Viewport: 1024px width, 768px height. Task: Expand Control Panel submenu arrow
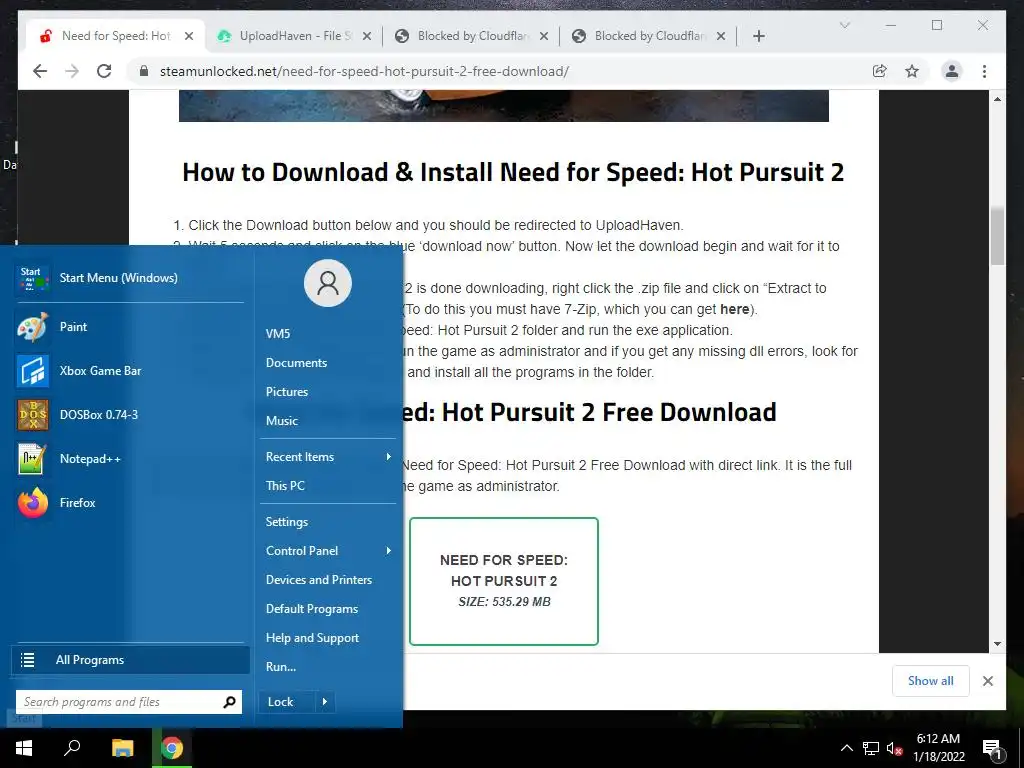click(389, 551)
